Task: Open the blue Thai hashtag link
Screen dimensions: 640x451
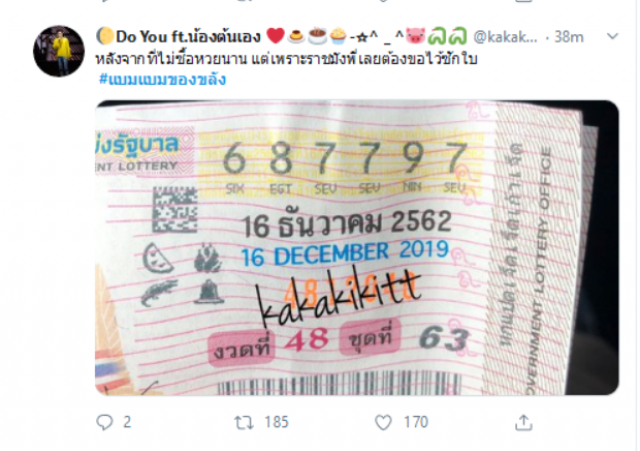Action: pyautogui.click(x=162, y=79)
